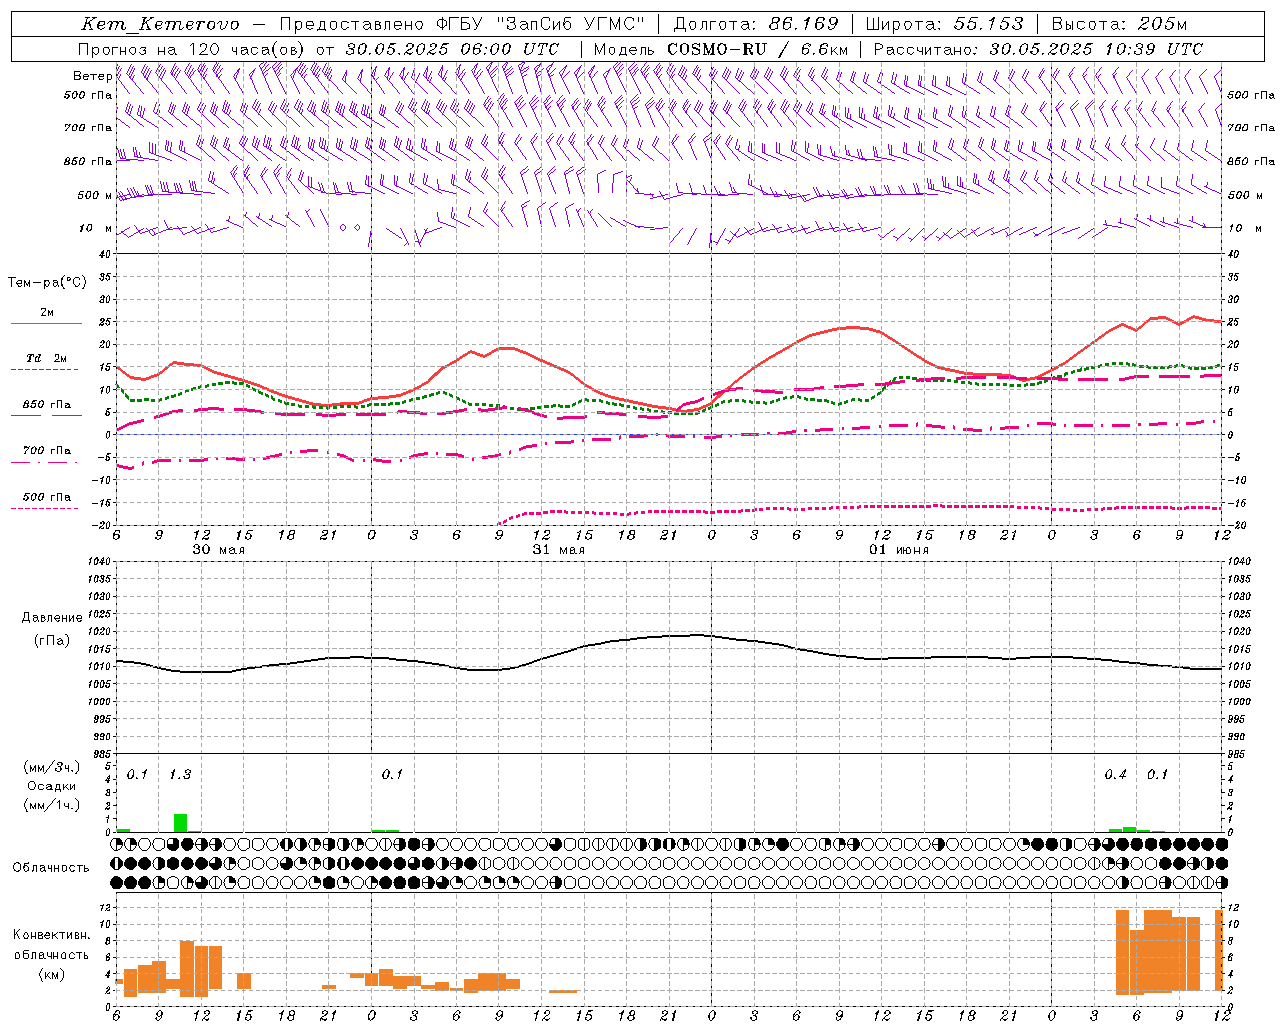Image resolution: width=1280 pixels, height=1024 pixels.
Task: Click the model name "COSMO-RU"
Action: pos(717,49)
